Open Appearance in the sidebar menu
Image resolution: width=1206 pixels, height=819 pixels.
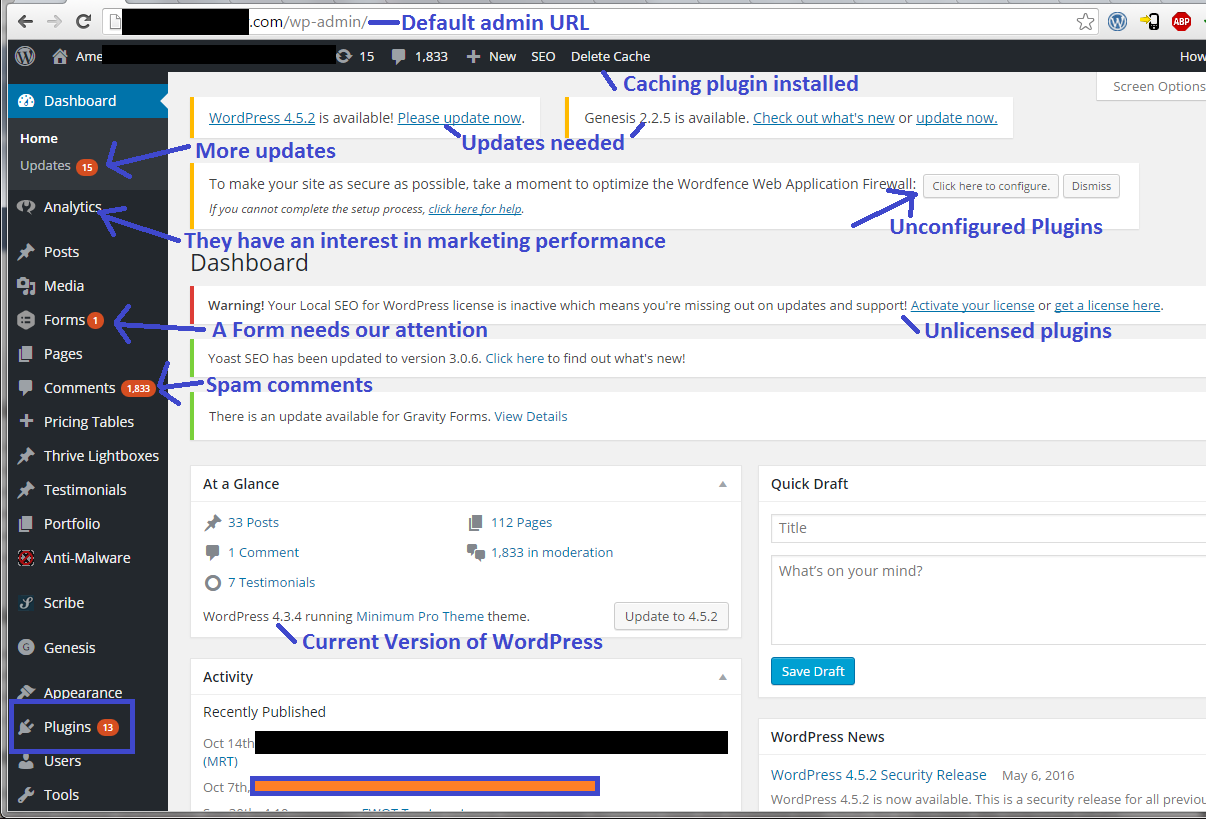tap(84, 693)
